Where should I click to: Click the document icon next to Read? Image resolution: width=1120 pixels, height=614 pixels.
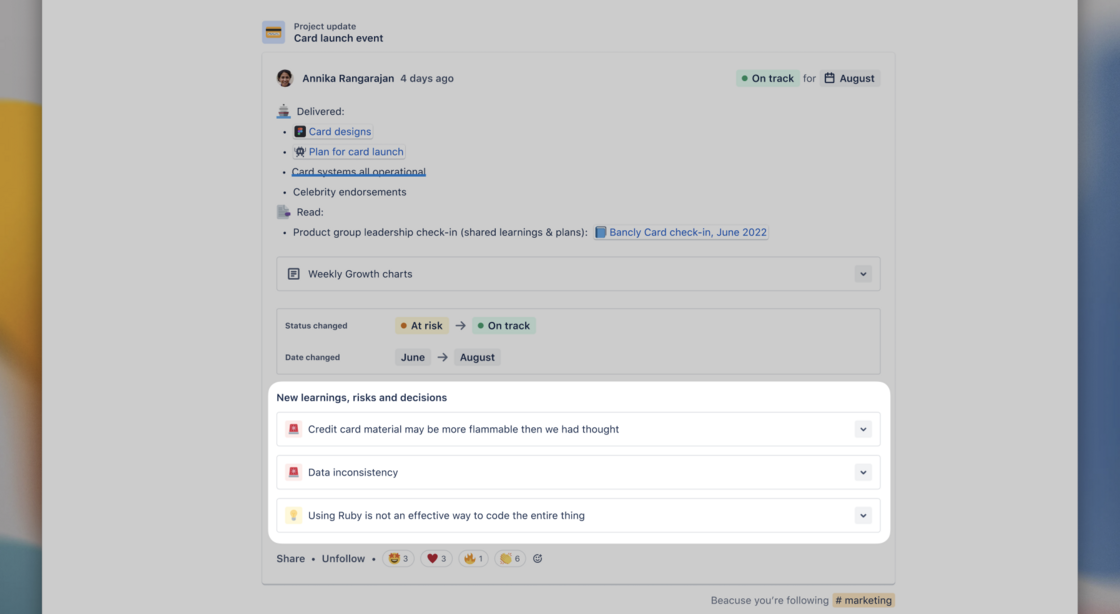(283, 211)
